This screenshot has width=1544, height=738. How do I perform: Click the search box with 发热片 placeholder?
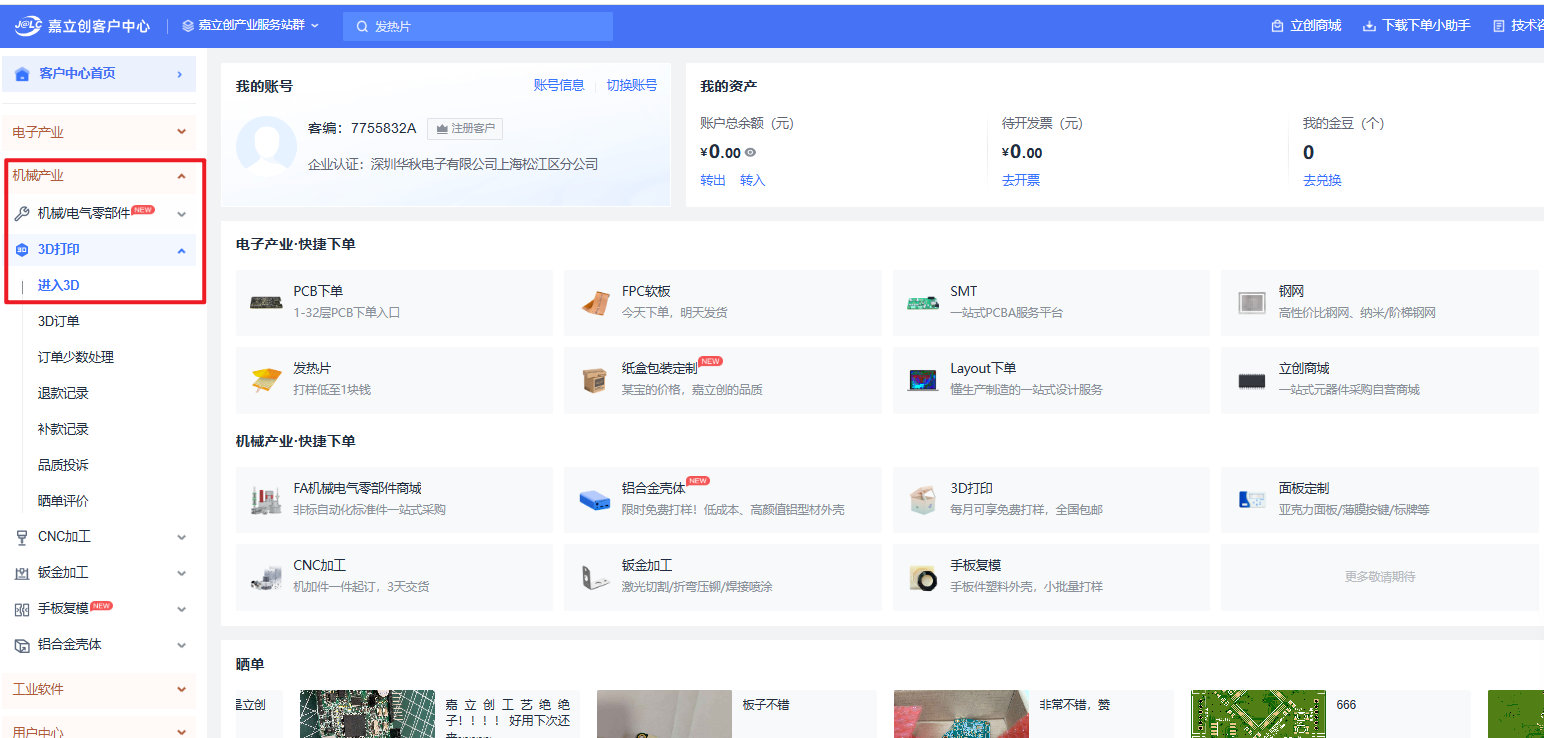[x=478, y=27]
